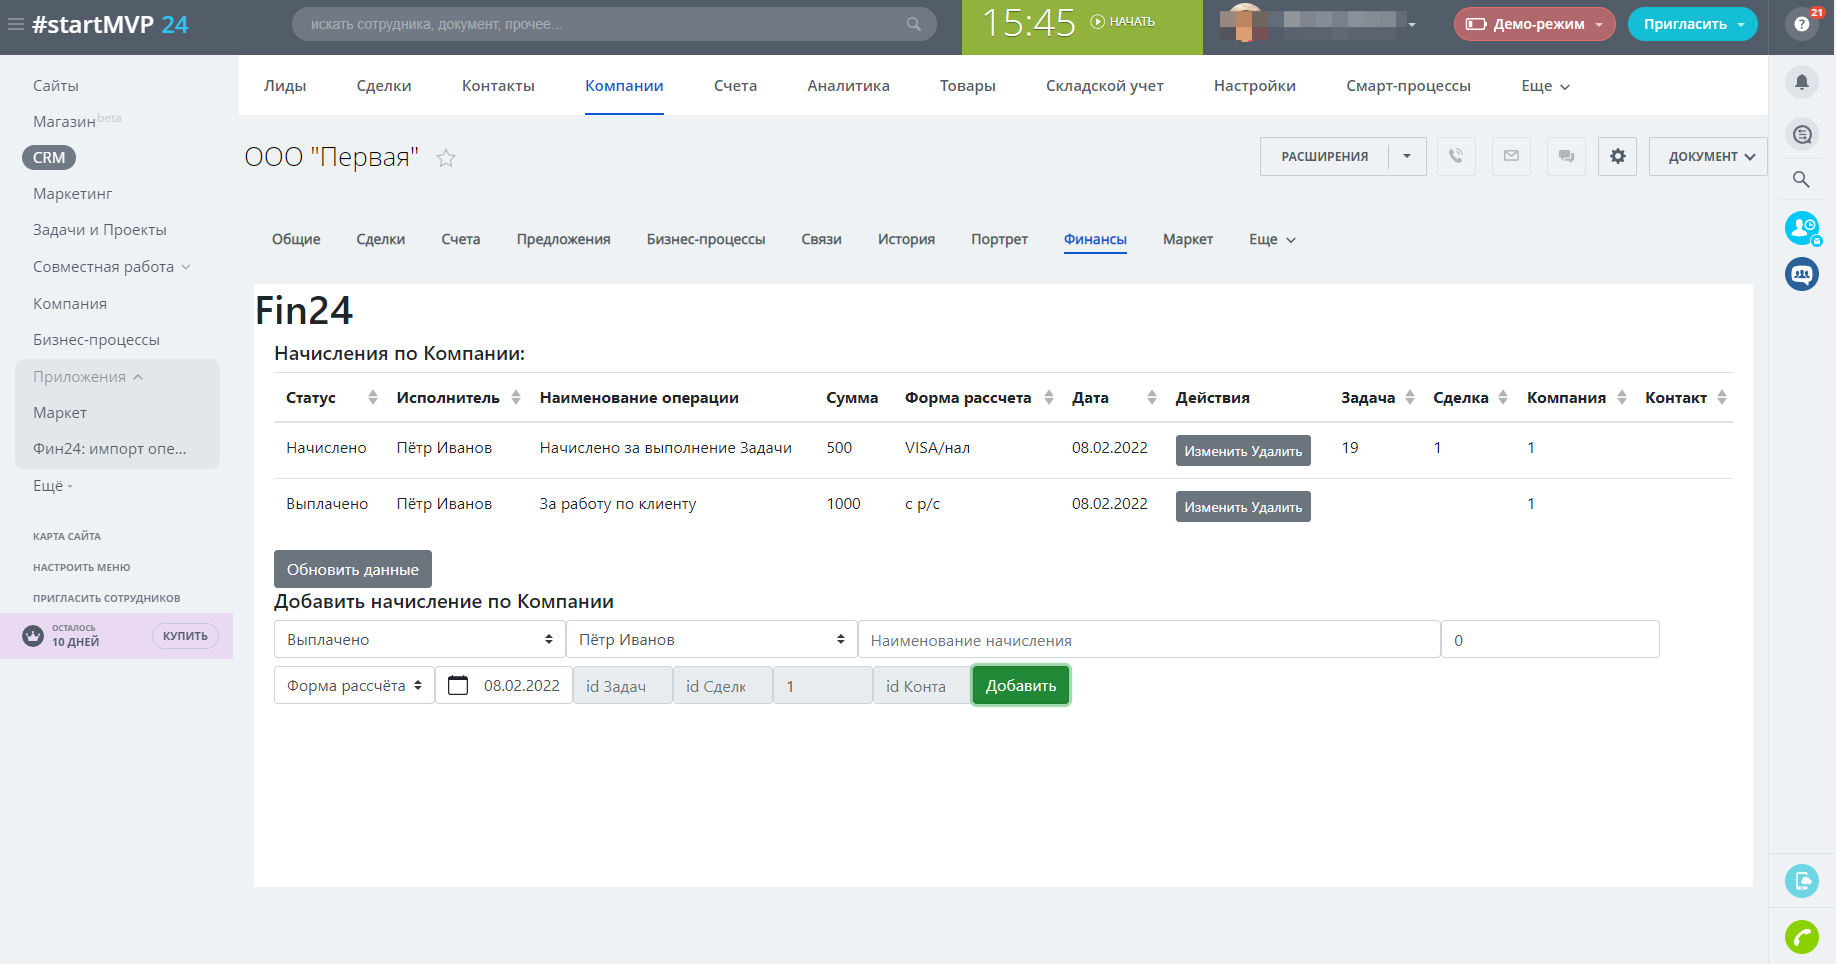The width and height of the screenshot is (1836, 964).
Task: Open the chat bubbles icon in toolbar
Action: point(1566,156)
